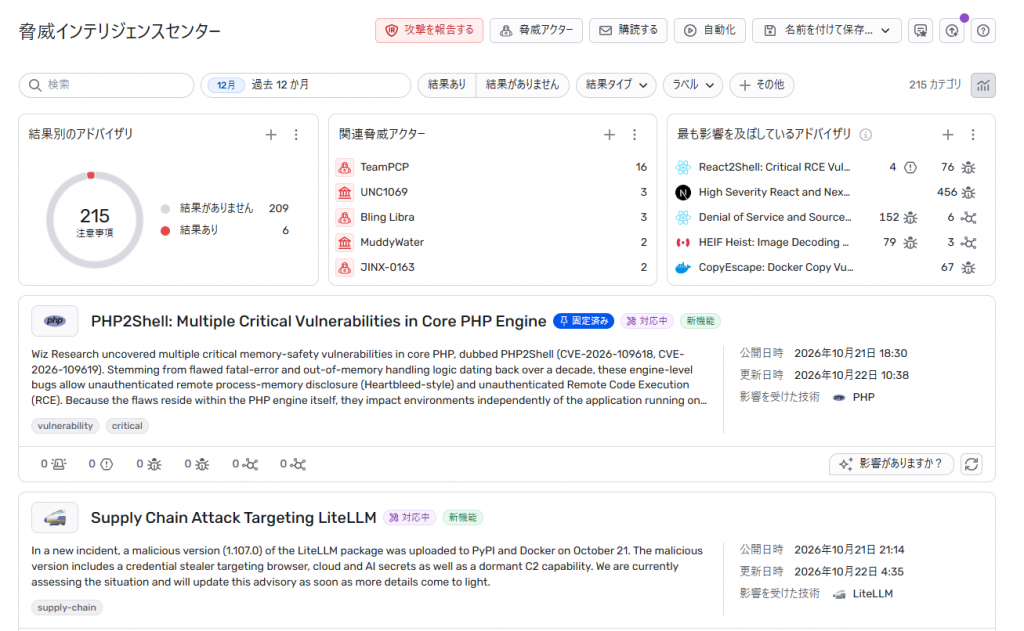Click the exclamation circle counter on PHP2Shell
Screen dimensions: 1024x631
click(101, 464)
